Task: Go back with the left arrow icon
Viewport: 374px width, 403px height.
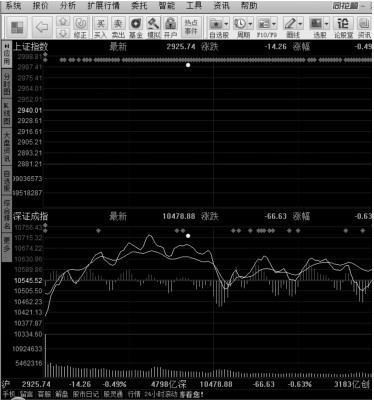Action: point(42,27)
